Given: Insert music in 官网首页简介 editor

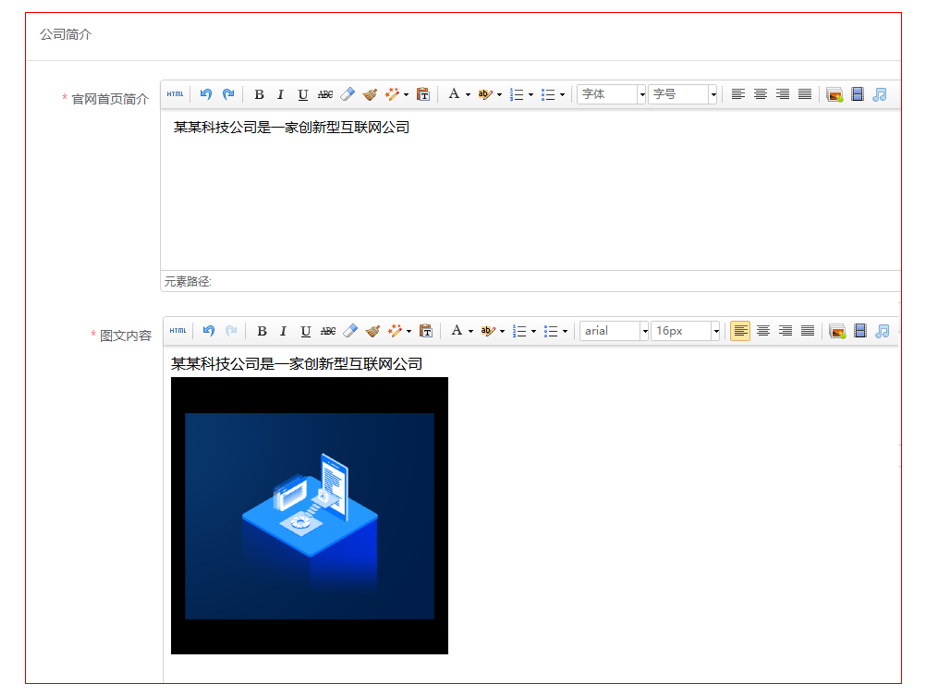Looking at the screenshot, I should point(880,94).
